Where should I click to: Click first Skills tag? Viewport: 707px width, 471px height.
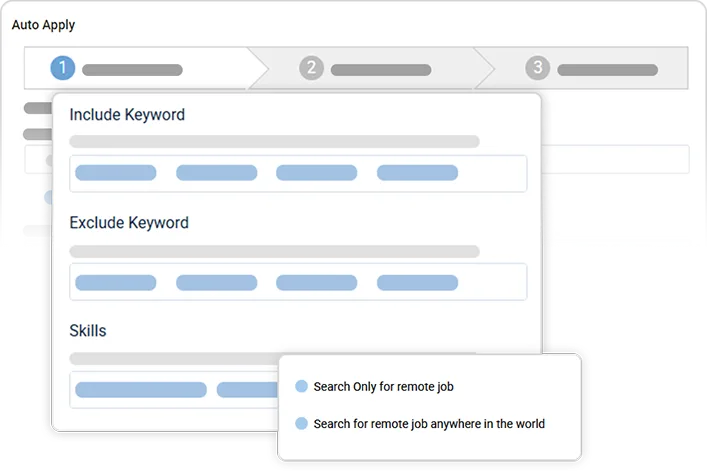[x=141, y=390]
